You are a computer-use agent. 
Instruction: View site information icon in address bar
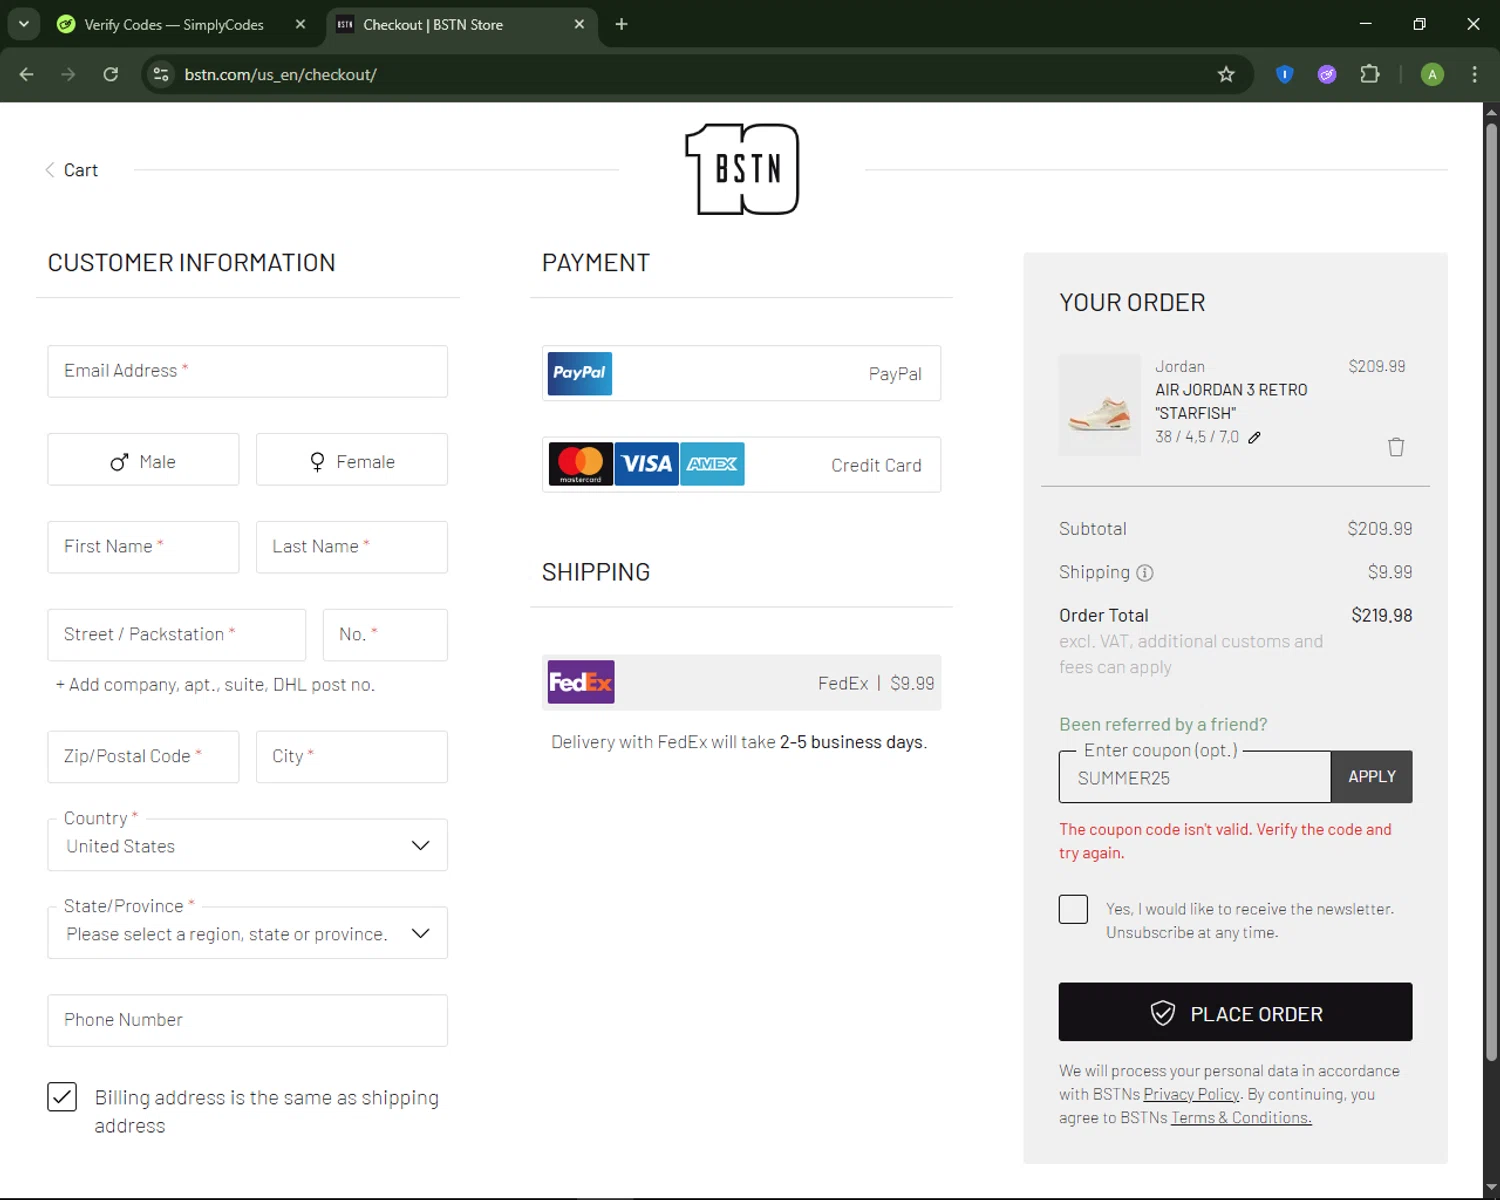pyautogui.click(x=161, y=74)
